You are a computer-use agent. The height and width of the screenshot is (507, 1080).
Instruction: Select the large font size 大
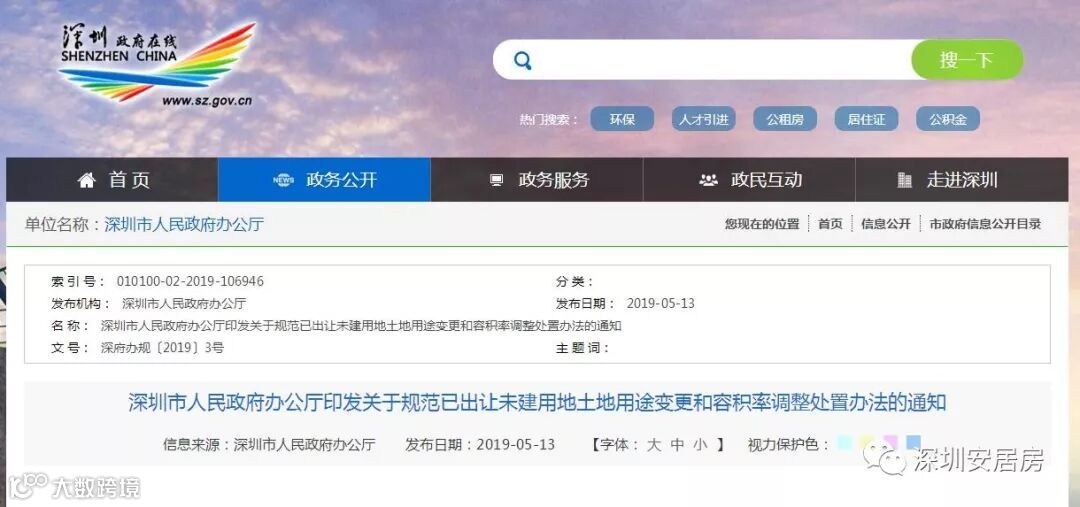(654, 445)
